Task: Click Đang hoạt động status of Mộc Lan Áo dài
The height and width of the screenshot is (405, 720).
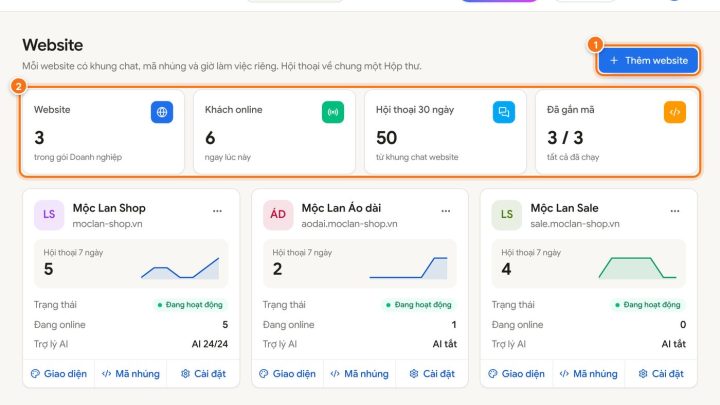Action: click(419, 304)
